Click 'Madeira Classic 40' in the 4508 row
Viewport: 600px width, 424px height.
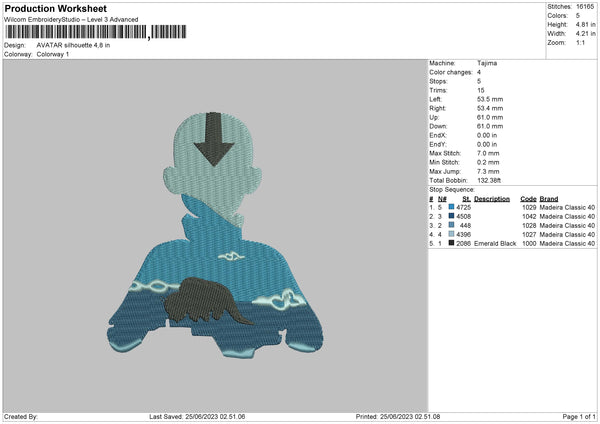click(567, 217)
